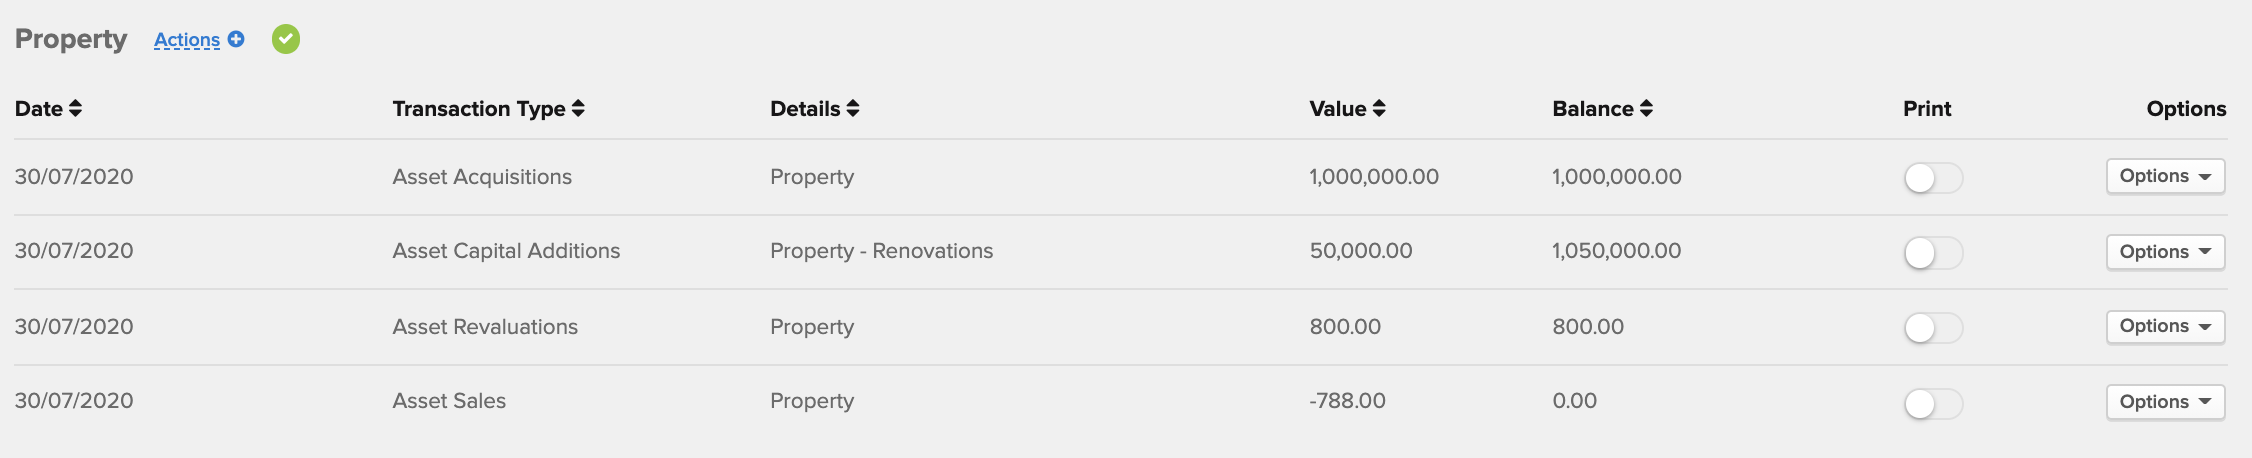Click the green checkmark status icon
2252x458 pixels.
pyautogui.click(x=286, y=39)
